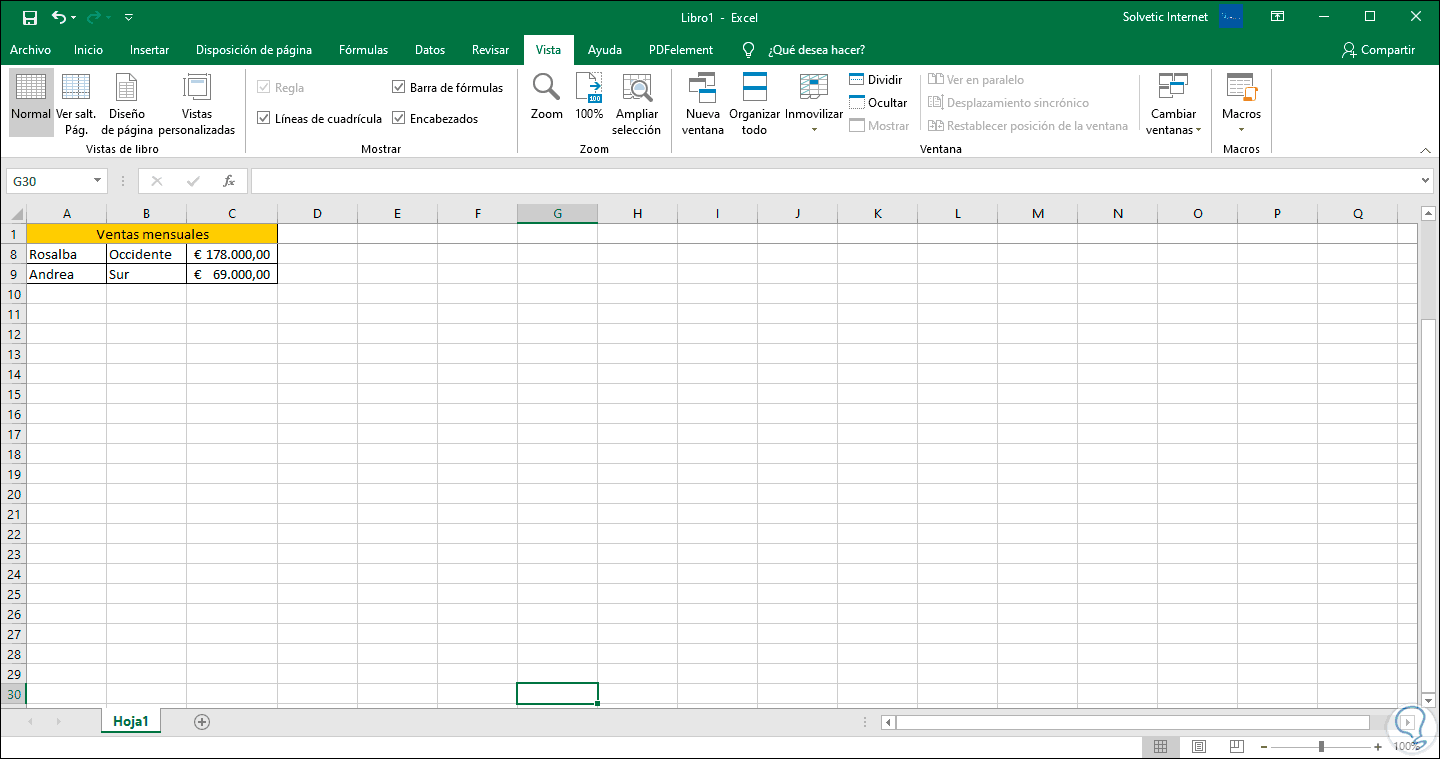The width and height of the screenshot is (1440, 759).
Task: Click Dividir to split the window
Action: 875,80
